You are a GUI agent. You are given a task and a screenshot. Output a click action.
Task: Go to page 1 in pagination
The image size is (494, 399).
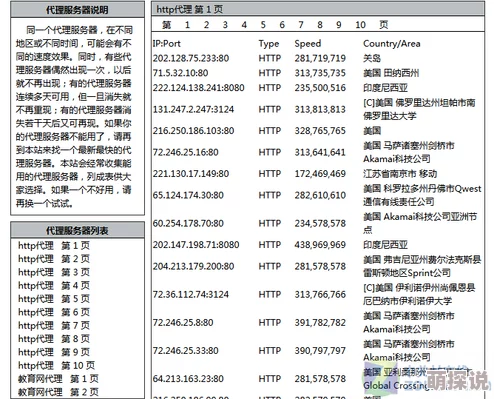pos(187,25)
